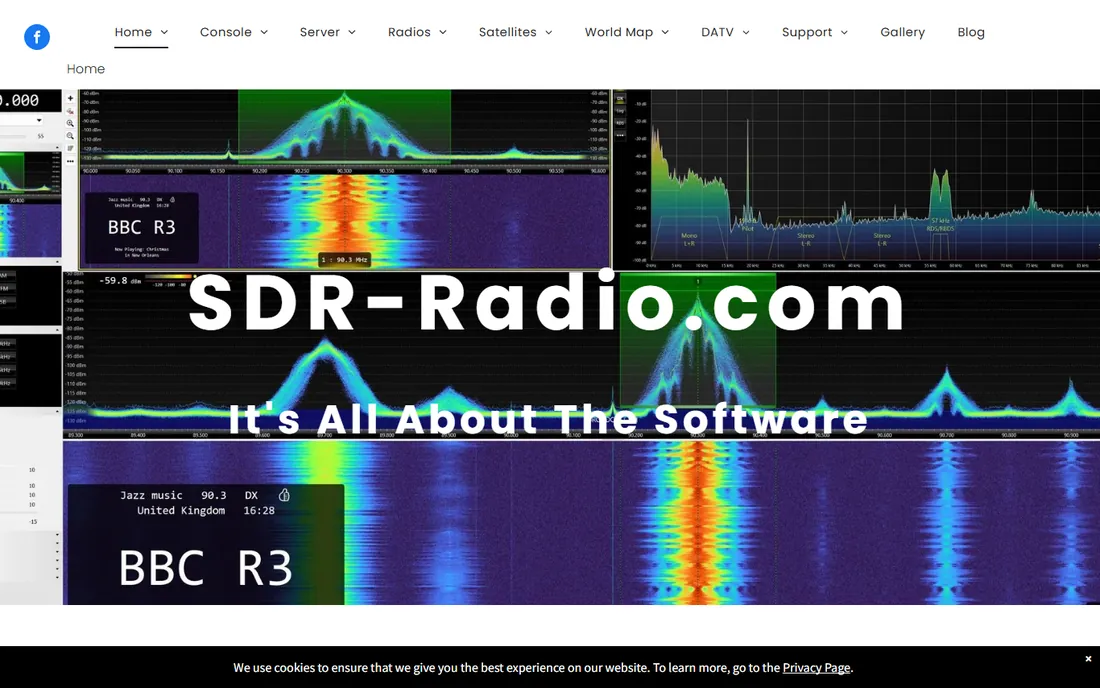Open the Console menu

tap(225, 32)
